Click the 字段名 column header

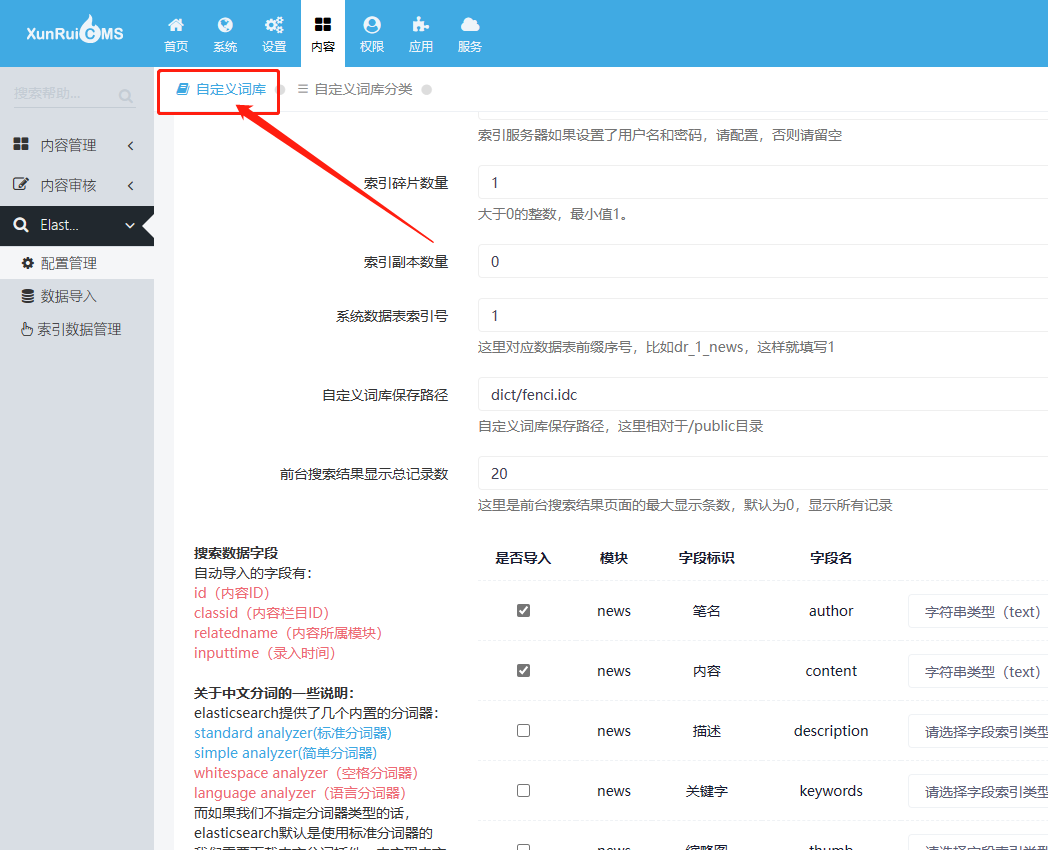coord(831,558)
